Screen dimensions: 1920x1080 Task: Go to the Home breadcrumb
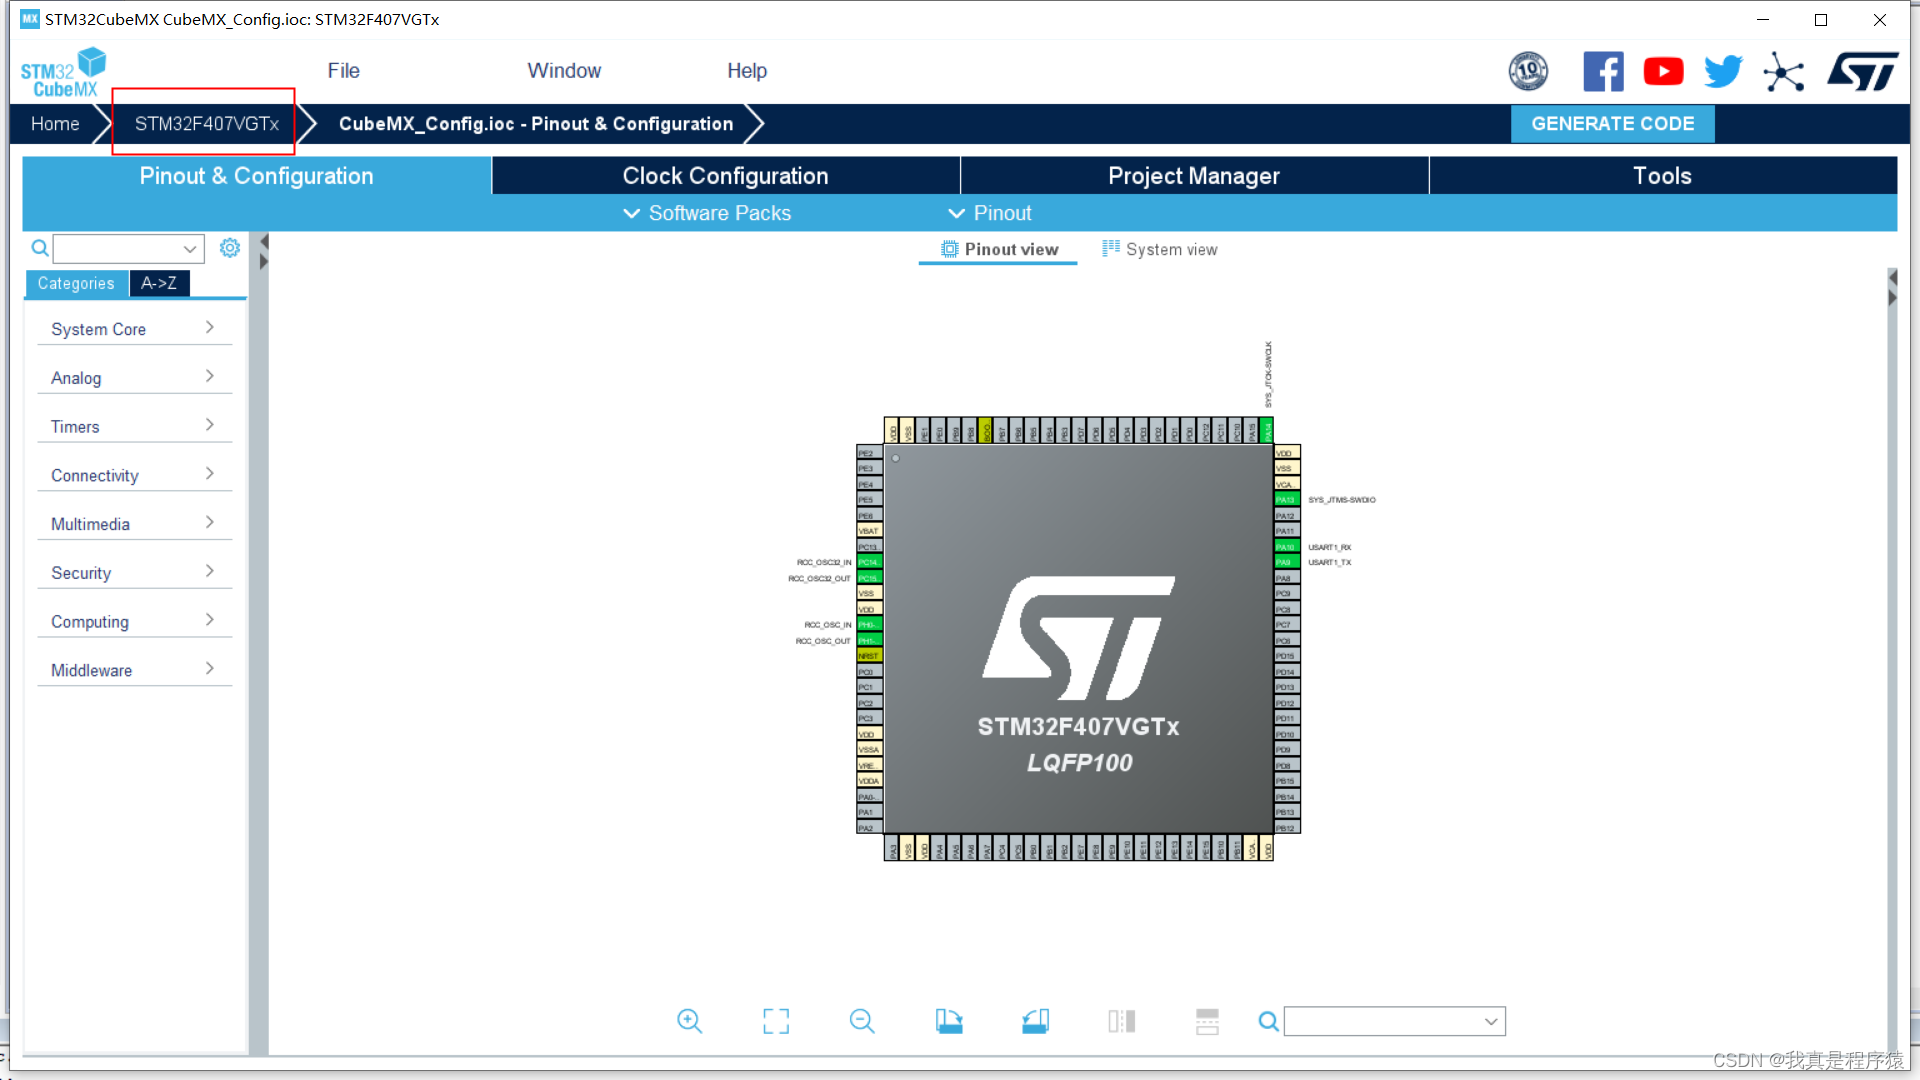tap(55, 124)
